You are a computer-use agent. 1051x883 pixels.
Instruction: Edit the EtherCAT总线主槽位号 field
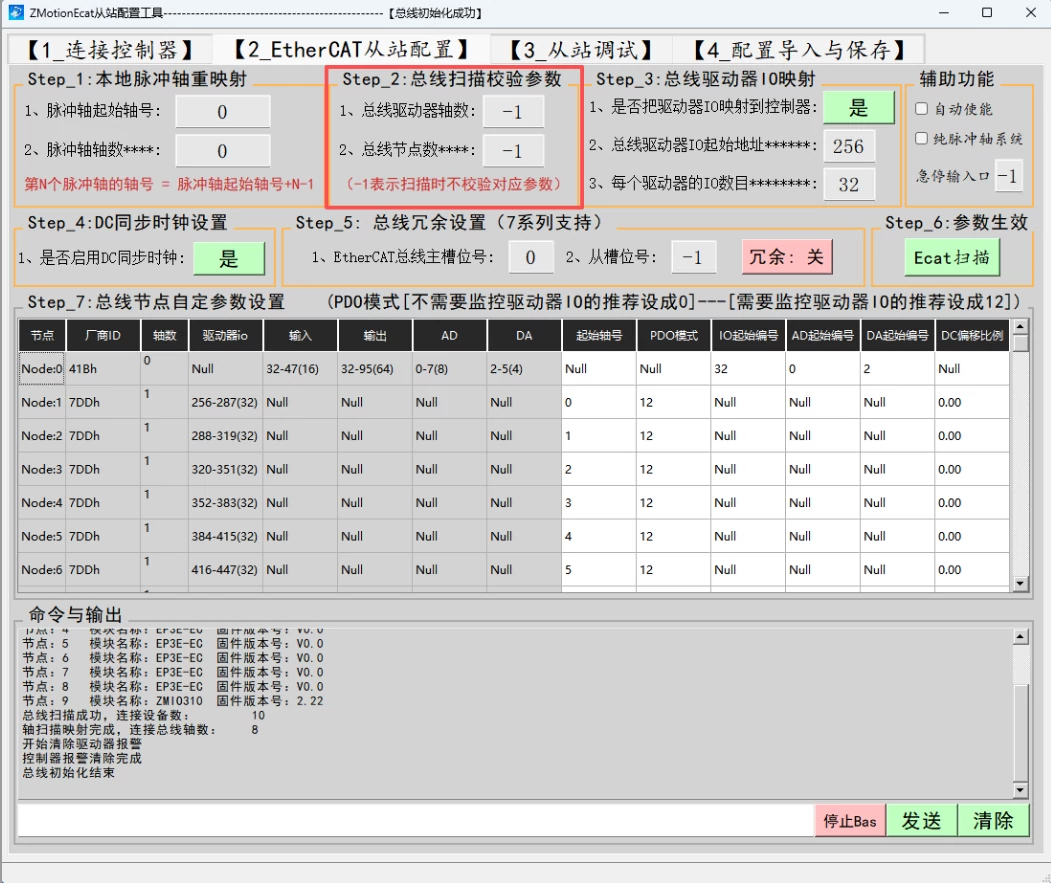[530, 257]
